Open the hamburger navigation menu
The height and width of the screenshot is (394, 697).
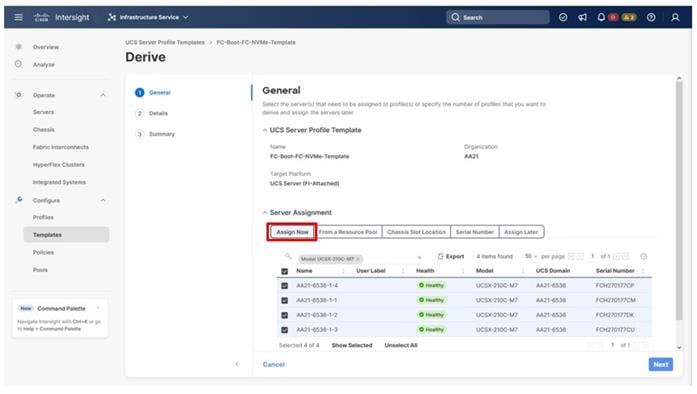pyautogui.click(x=18, y=17)
